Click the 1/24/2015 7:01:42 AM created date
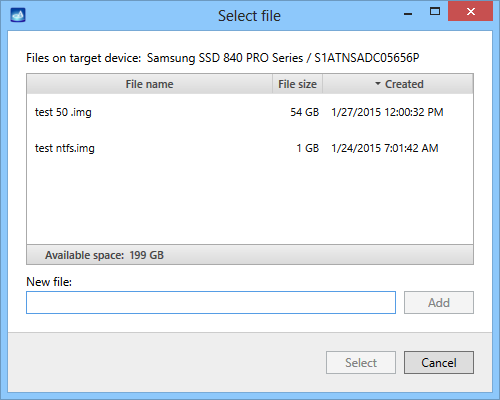The height and width of the screenshot is (400, 500). (x=385, y=148)
